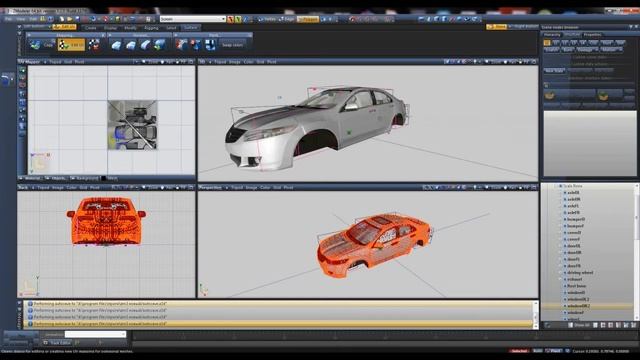Viewport: 640px width, 360px height.
Task: Click the Normals icon with the green arrow
Action: coord(159,44)
